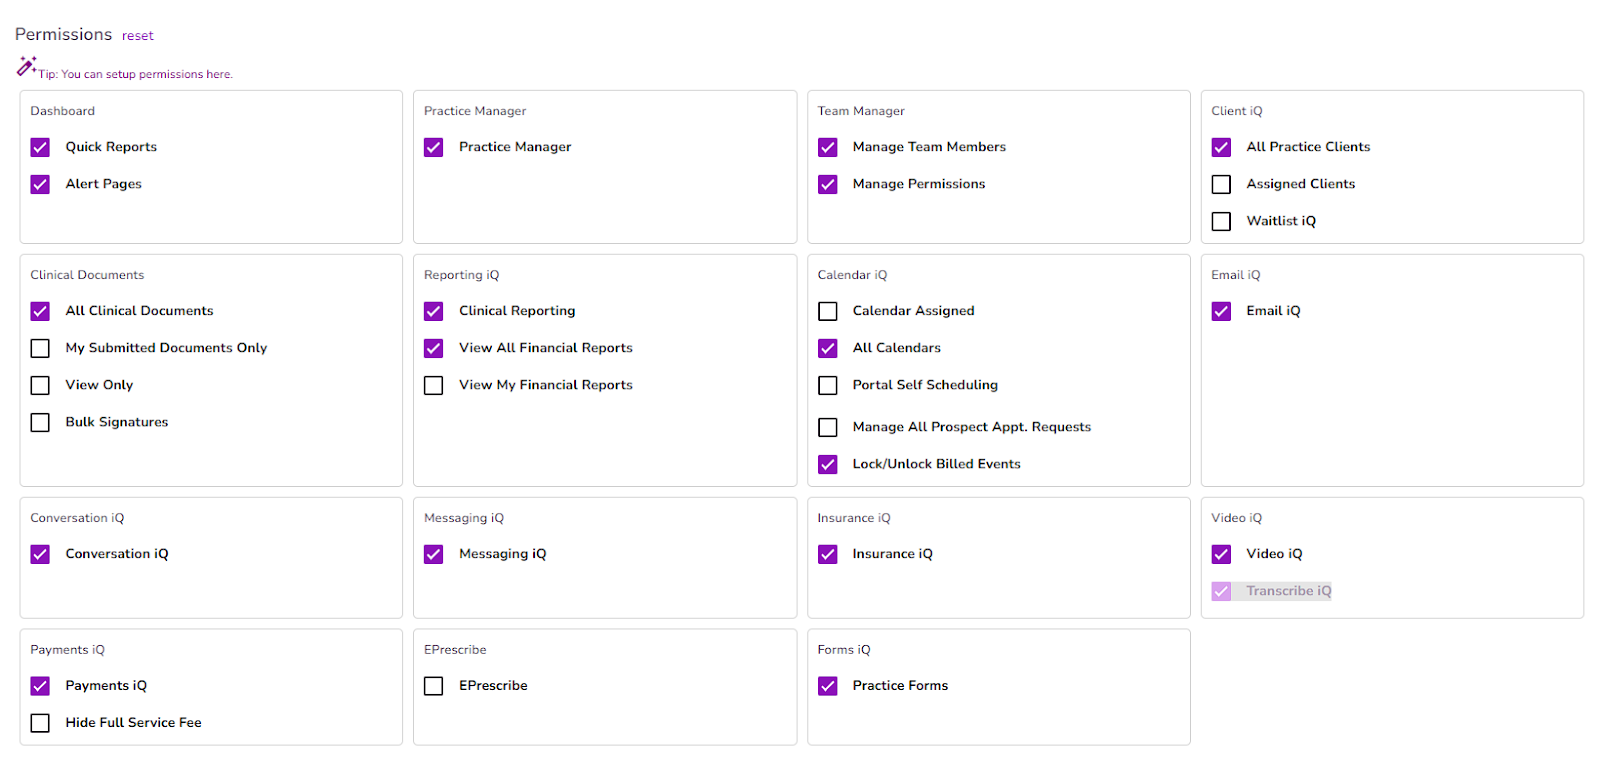This screenshot has height=769, width=1600.
Task: Click the 'Dashboard' section heading
Action: pos(62,111)
